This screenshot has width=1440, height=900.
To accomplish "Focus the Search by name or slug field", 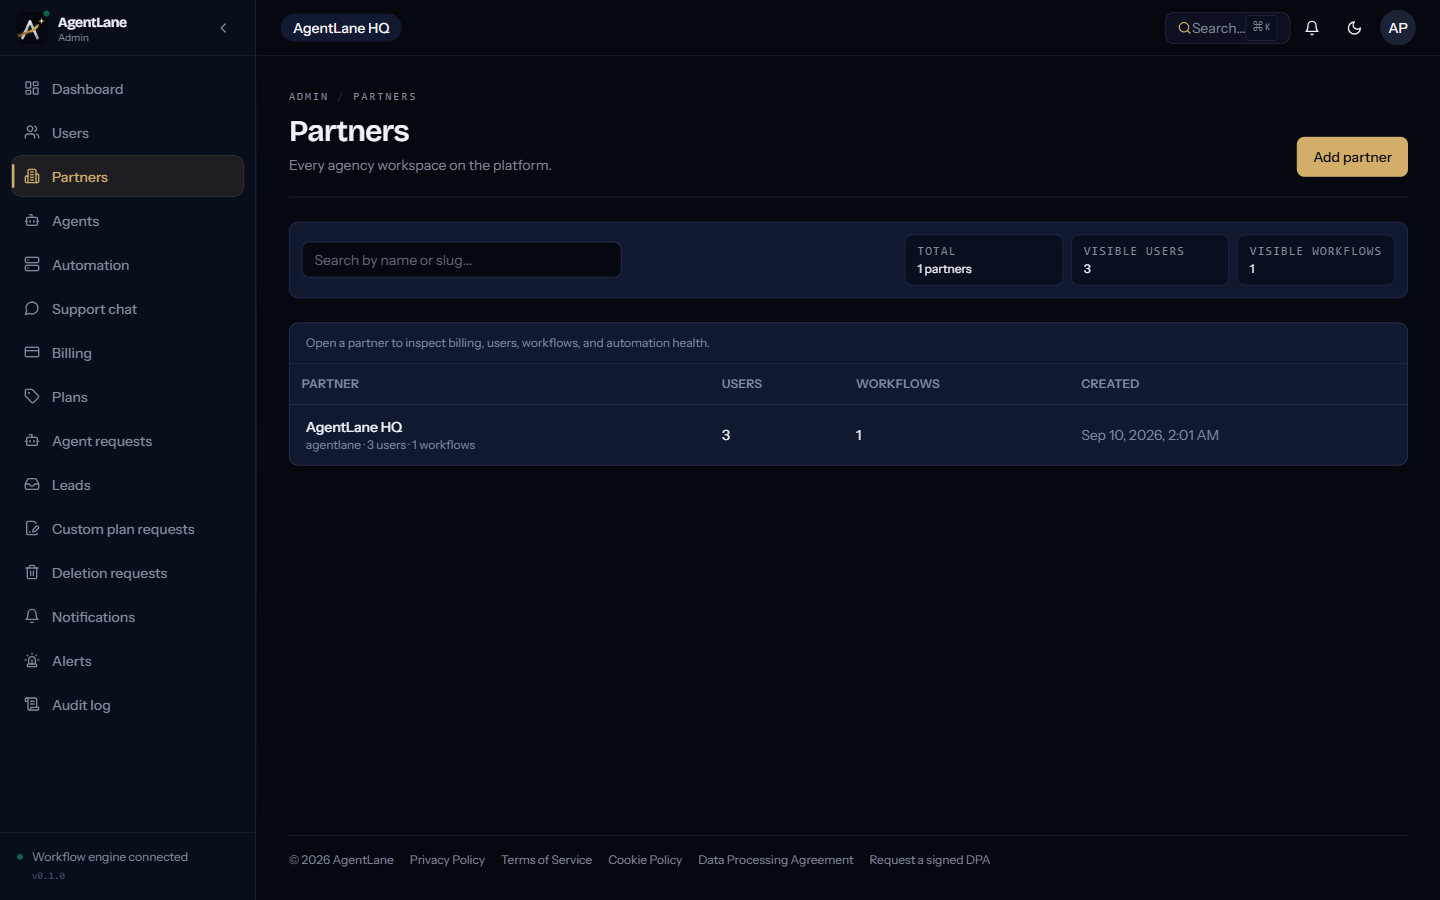I will tap(461, 260).
